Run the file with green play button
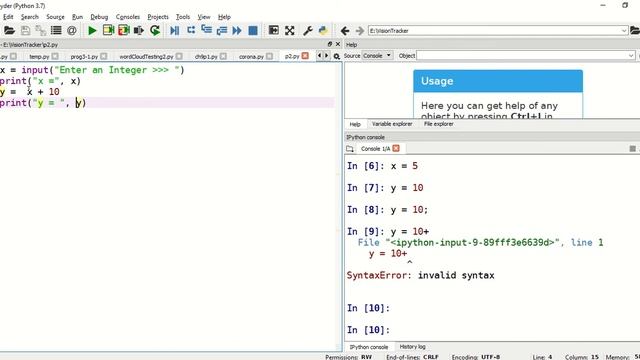Screen dimensions: 640x360 (92, 31)
